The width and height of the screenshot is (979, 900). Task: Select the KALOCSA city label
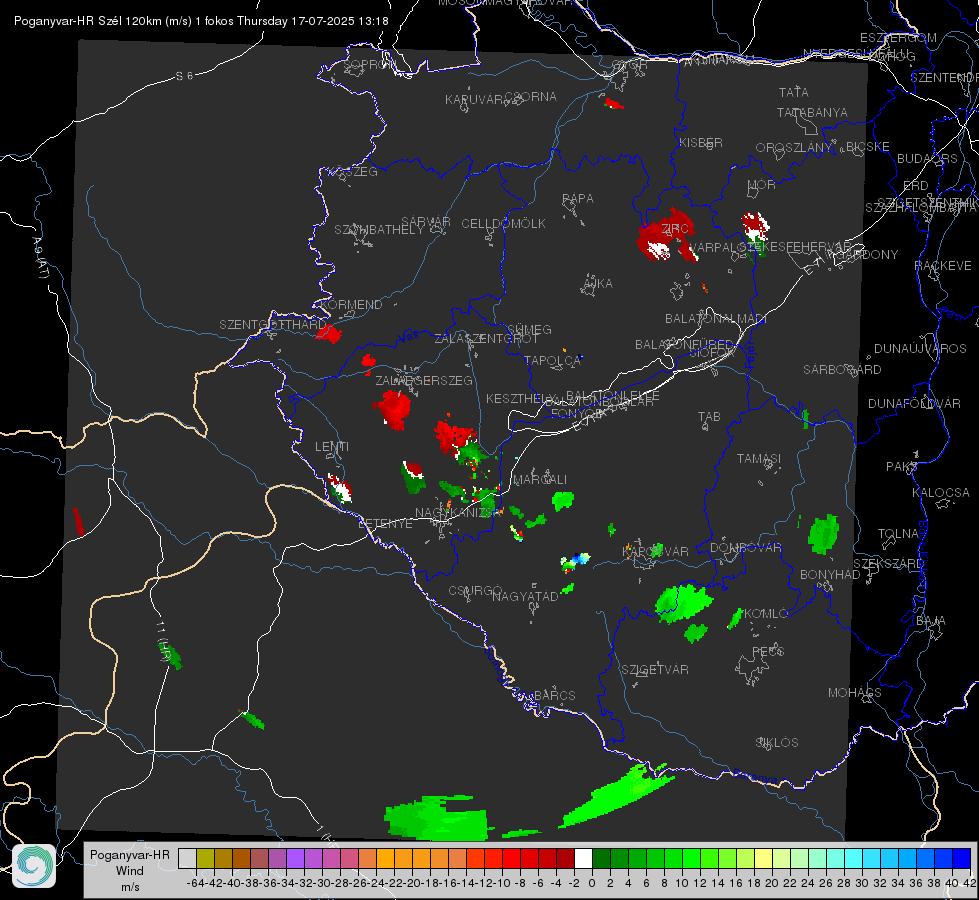(x=941, y=493)
